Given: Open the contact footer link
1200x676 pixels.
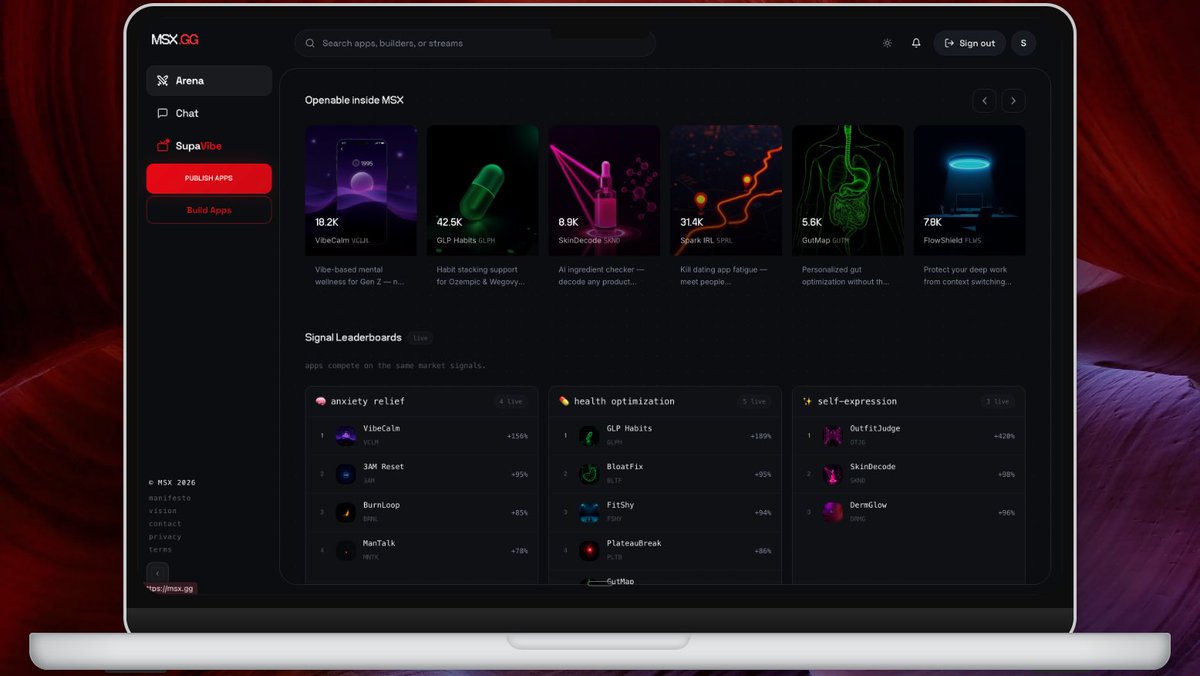Looking at the screenshot, I should click(x=165, y=523).
